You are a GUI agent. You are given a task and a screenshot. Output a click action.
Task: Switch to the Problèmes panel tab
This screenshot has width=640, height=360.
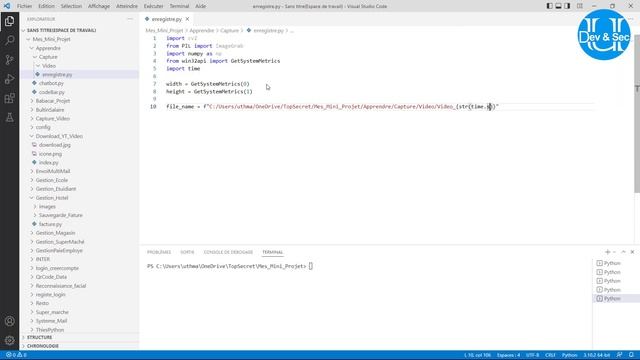pos(159,252)
